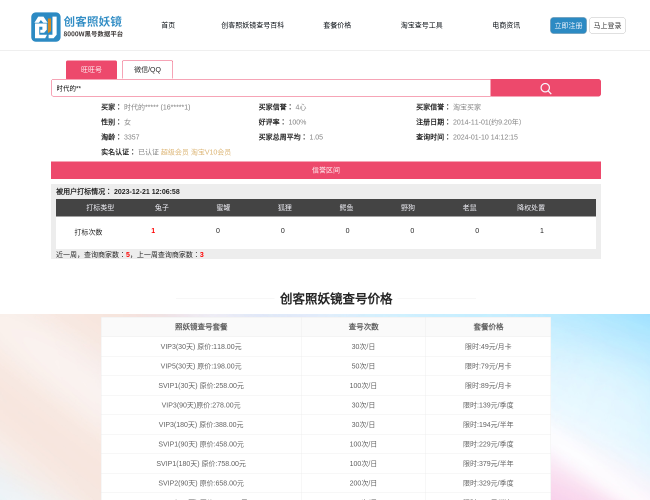Click the 已认证 status text

click(148, 152)
